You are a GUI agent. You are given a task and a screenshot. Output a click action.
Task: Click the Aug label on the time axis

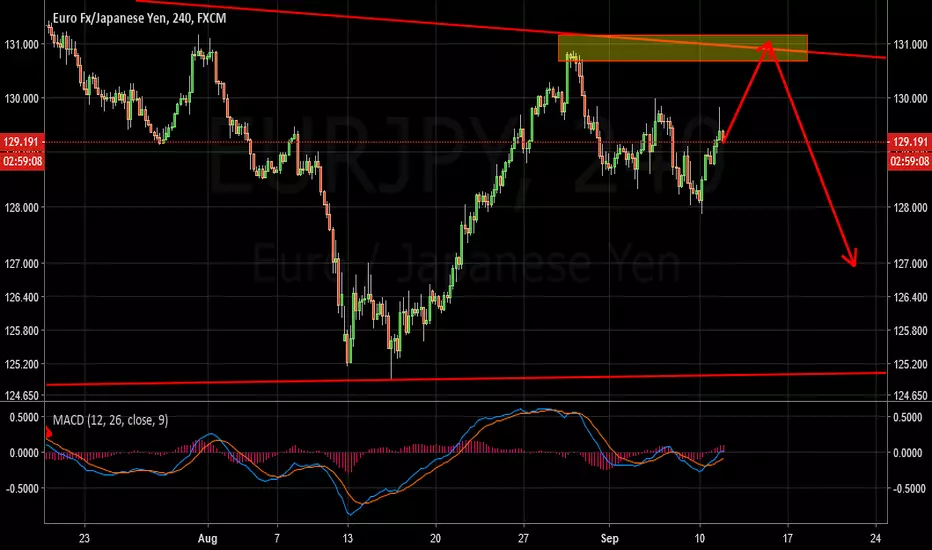(207, 539)
